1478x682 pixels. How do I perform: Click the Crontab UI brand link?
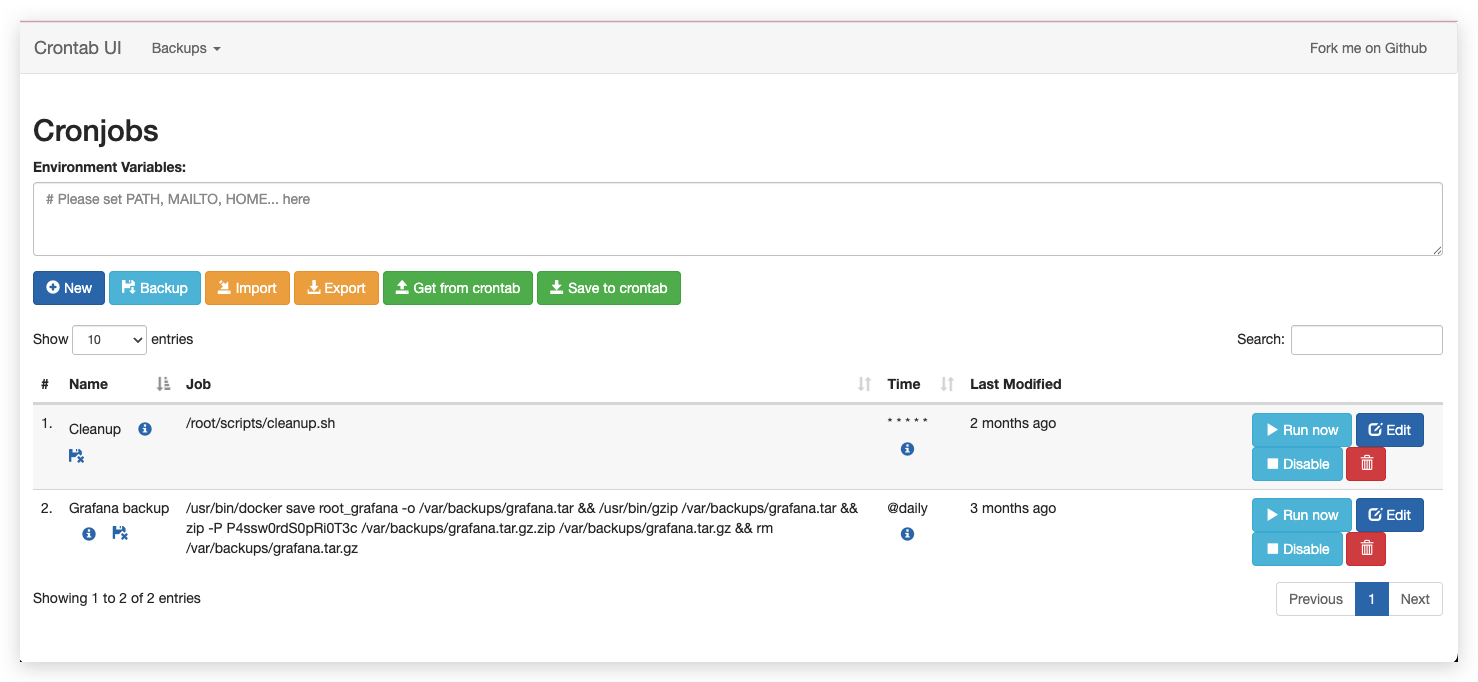pyautogui.click(x=78, y=48)
